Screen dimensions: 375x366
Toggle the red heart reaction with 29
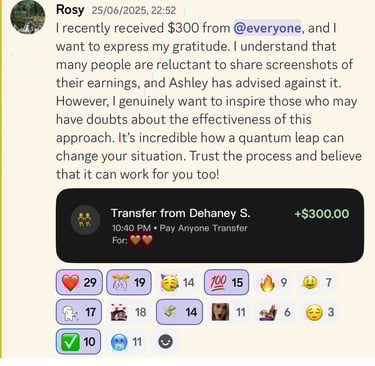tap(79, 282)
